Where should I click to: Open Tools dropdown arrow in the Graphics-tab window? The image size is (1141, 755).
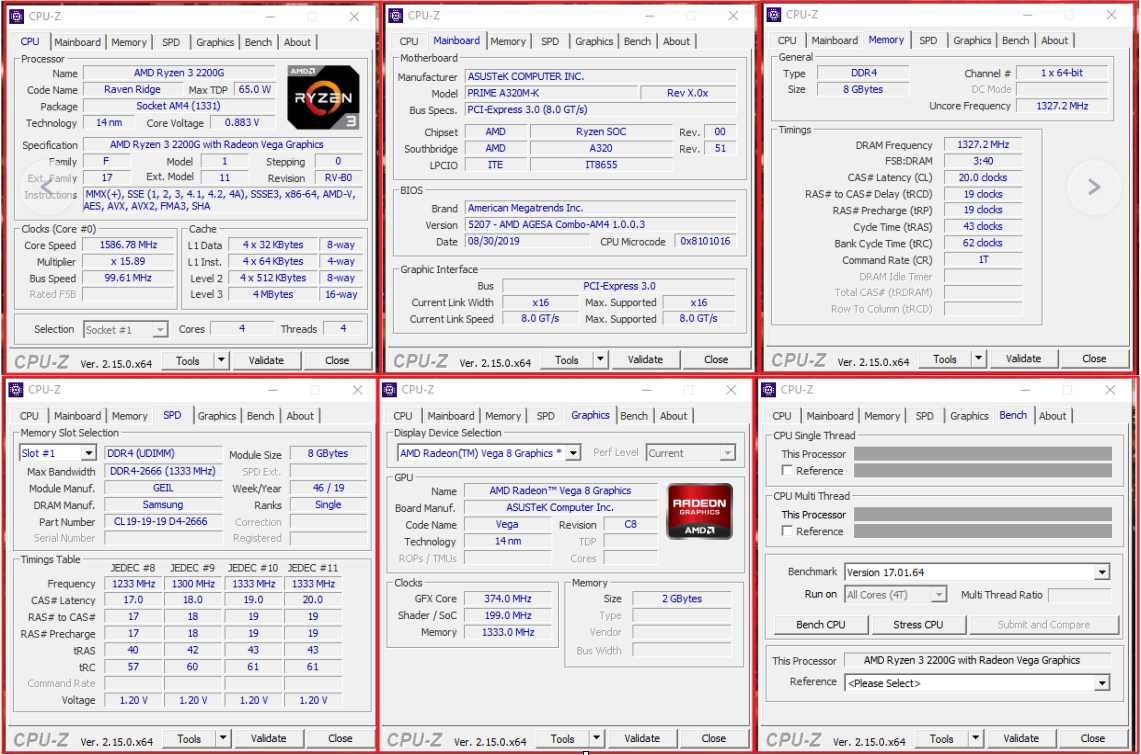(596, 738)
